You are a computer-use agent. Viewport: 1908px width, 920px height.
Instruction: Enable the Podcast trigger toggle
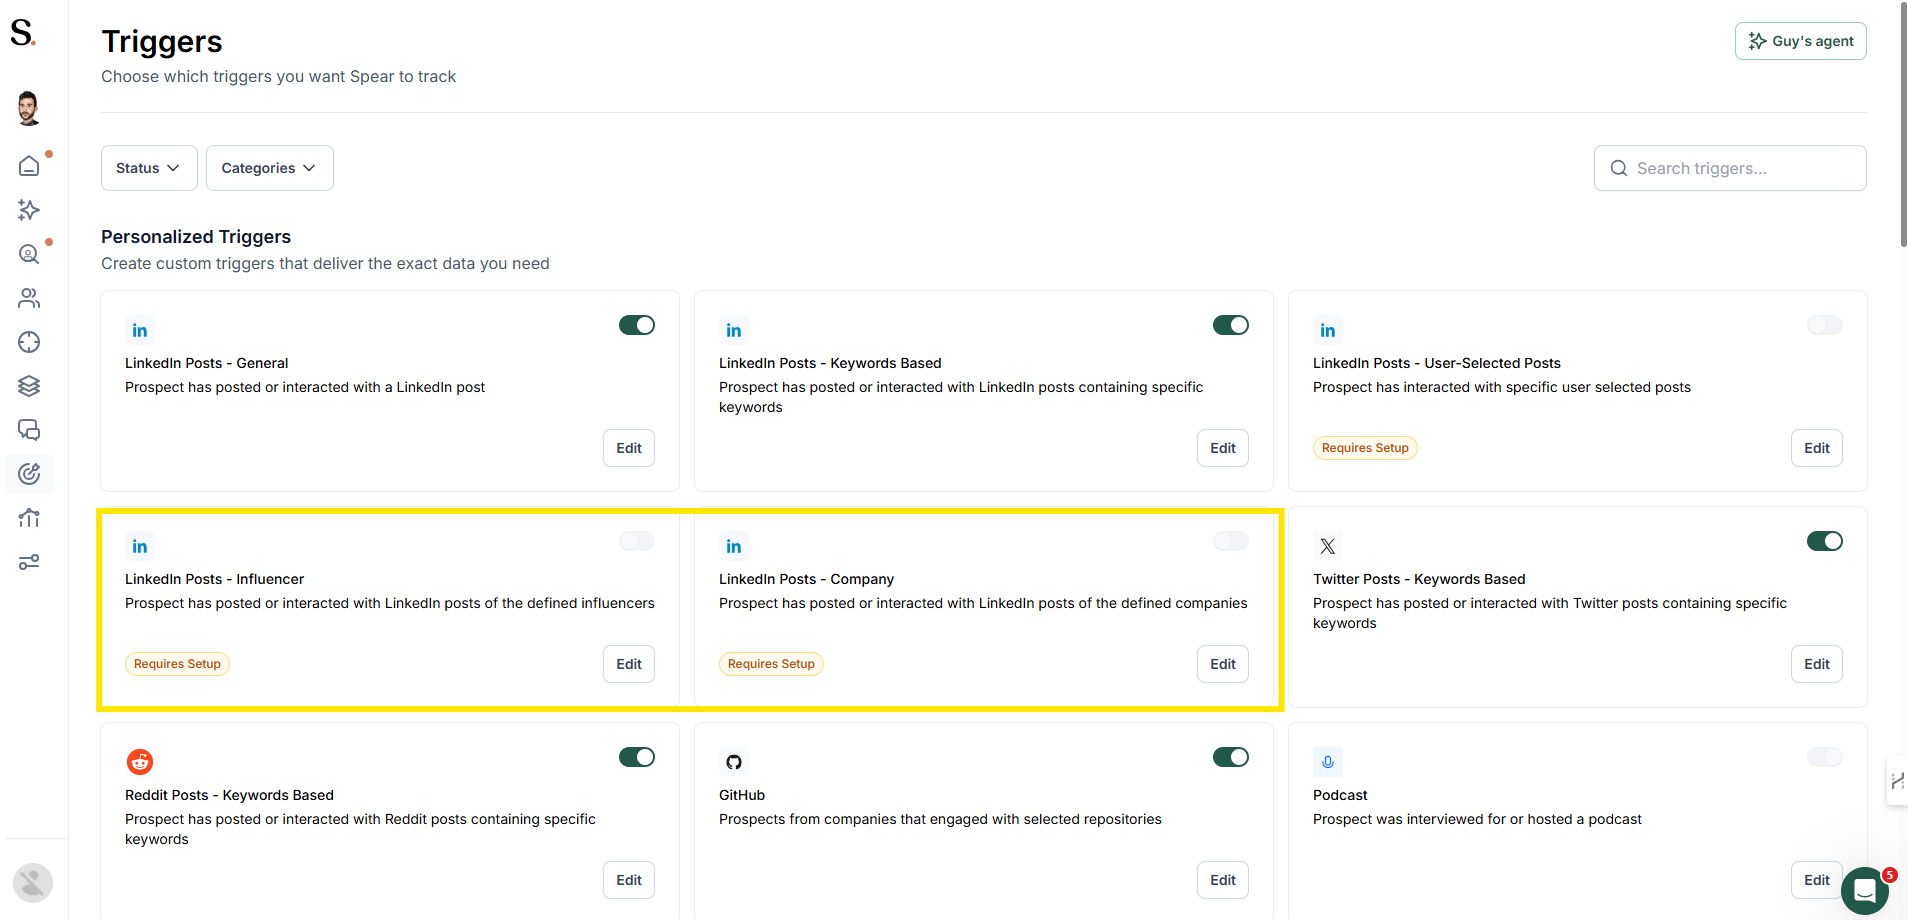(x=1825, y=757)
